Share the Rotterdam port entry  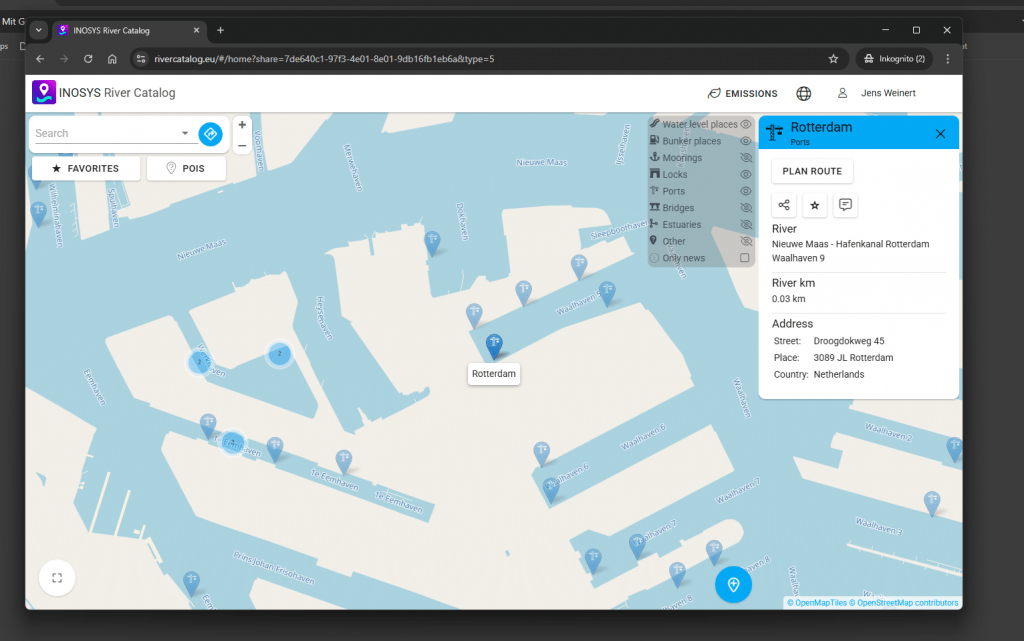(784, 205)
